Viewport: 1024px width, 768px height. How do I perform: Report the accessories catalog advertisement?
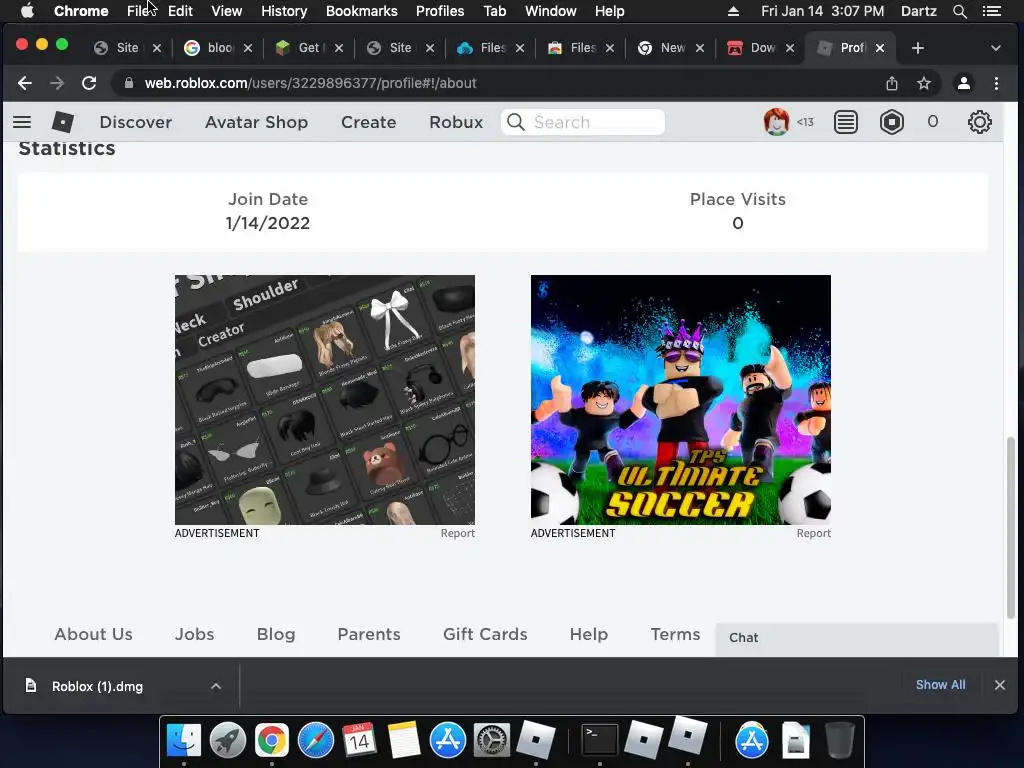pyautogui.click(x=458, y=533)
